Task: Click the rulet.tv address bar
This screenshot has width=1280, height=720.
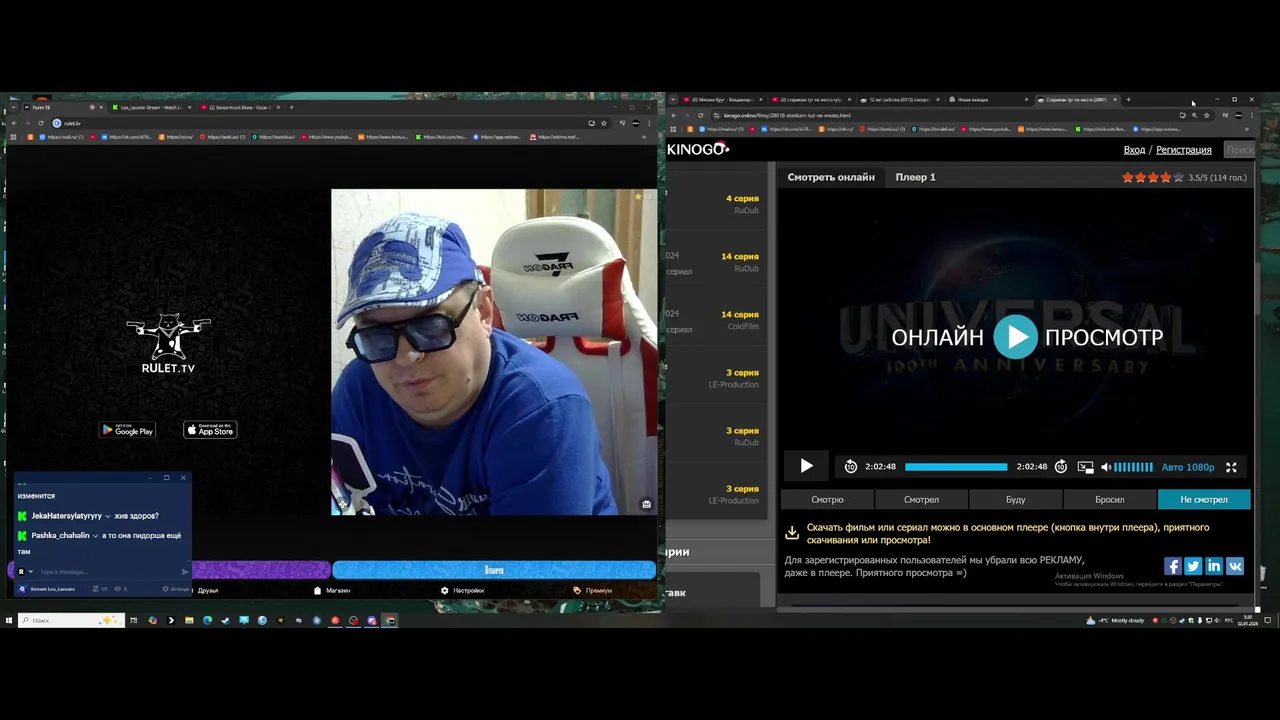Action: coord(320,123)
